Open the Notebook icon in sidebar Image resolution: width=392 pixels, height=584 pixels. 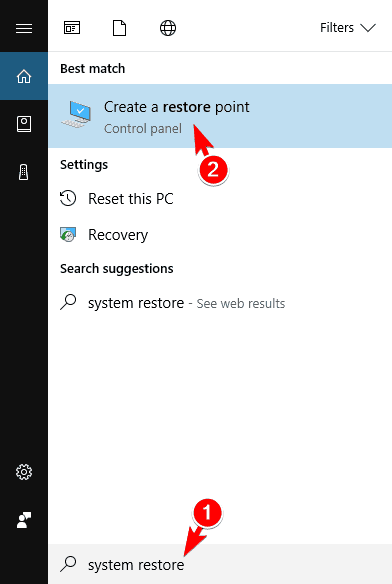24,124
